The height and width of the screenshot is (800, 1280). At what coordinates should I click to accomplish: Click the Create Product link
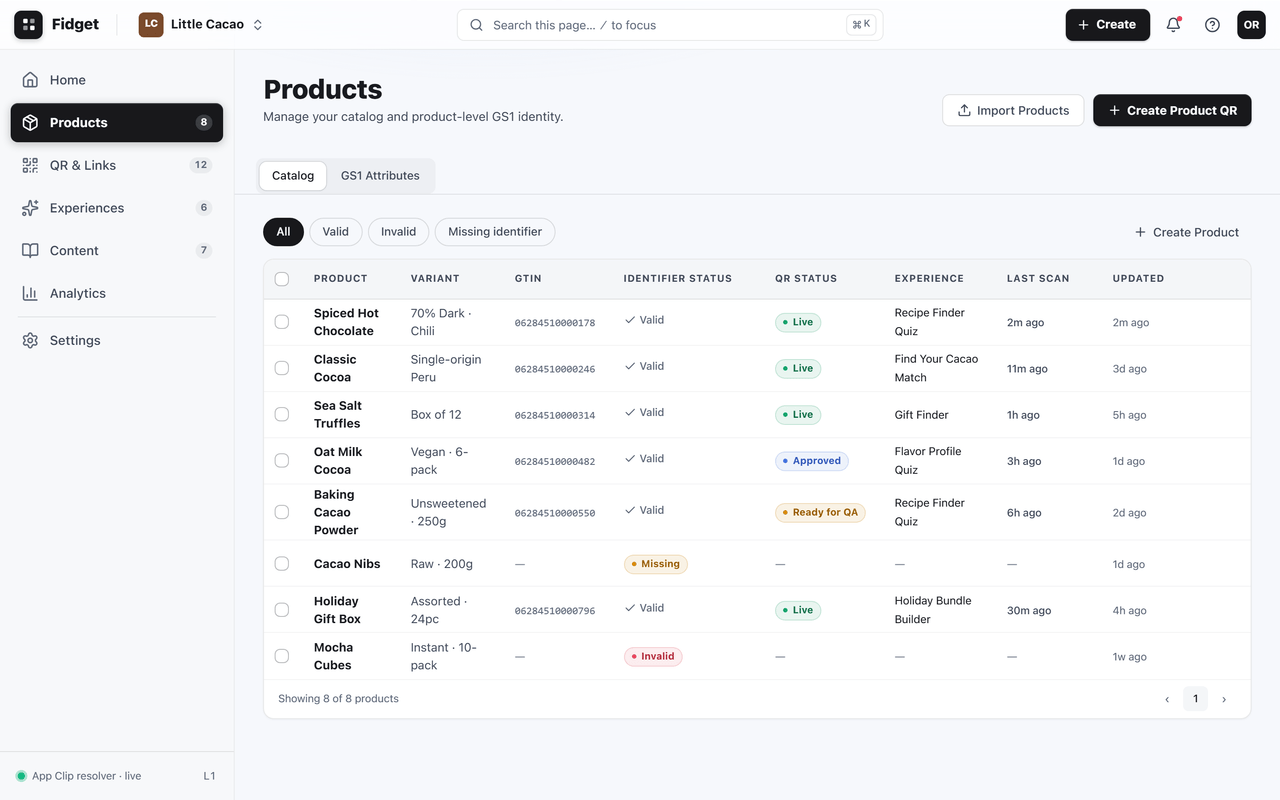pyautogui.click(x=1186, y=232)
